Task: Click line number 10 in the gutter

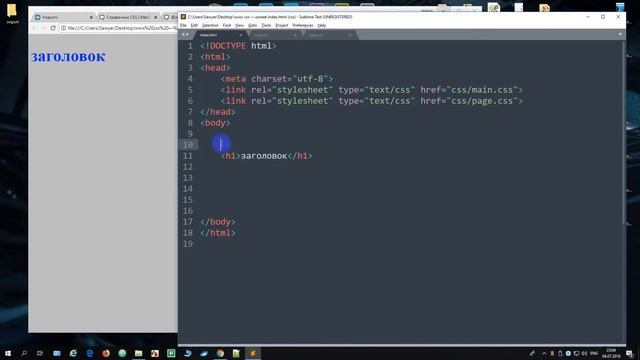Action: coord(188,144)
